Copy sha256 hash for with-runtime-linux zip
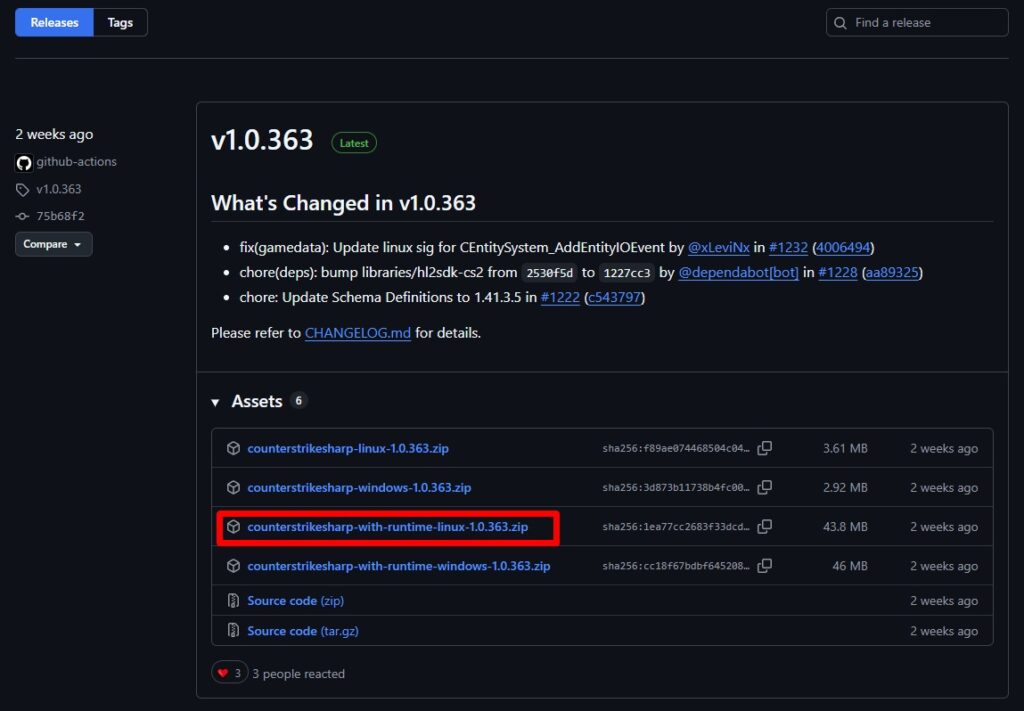This screenshot has height=711, width=1024. [x=765, y=527]
